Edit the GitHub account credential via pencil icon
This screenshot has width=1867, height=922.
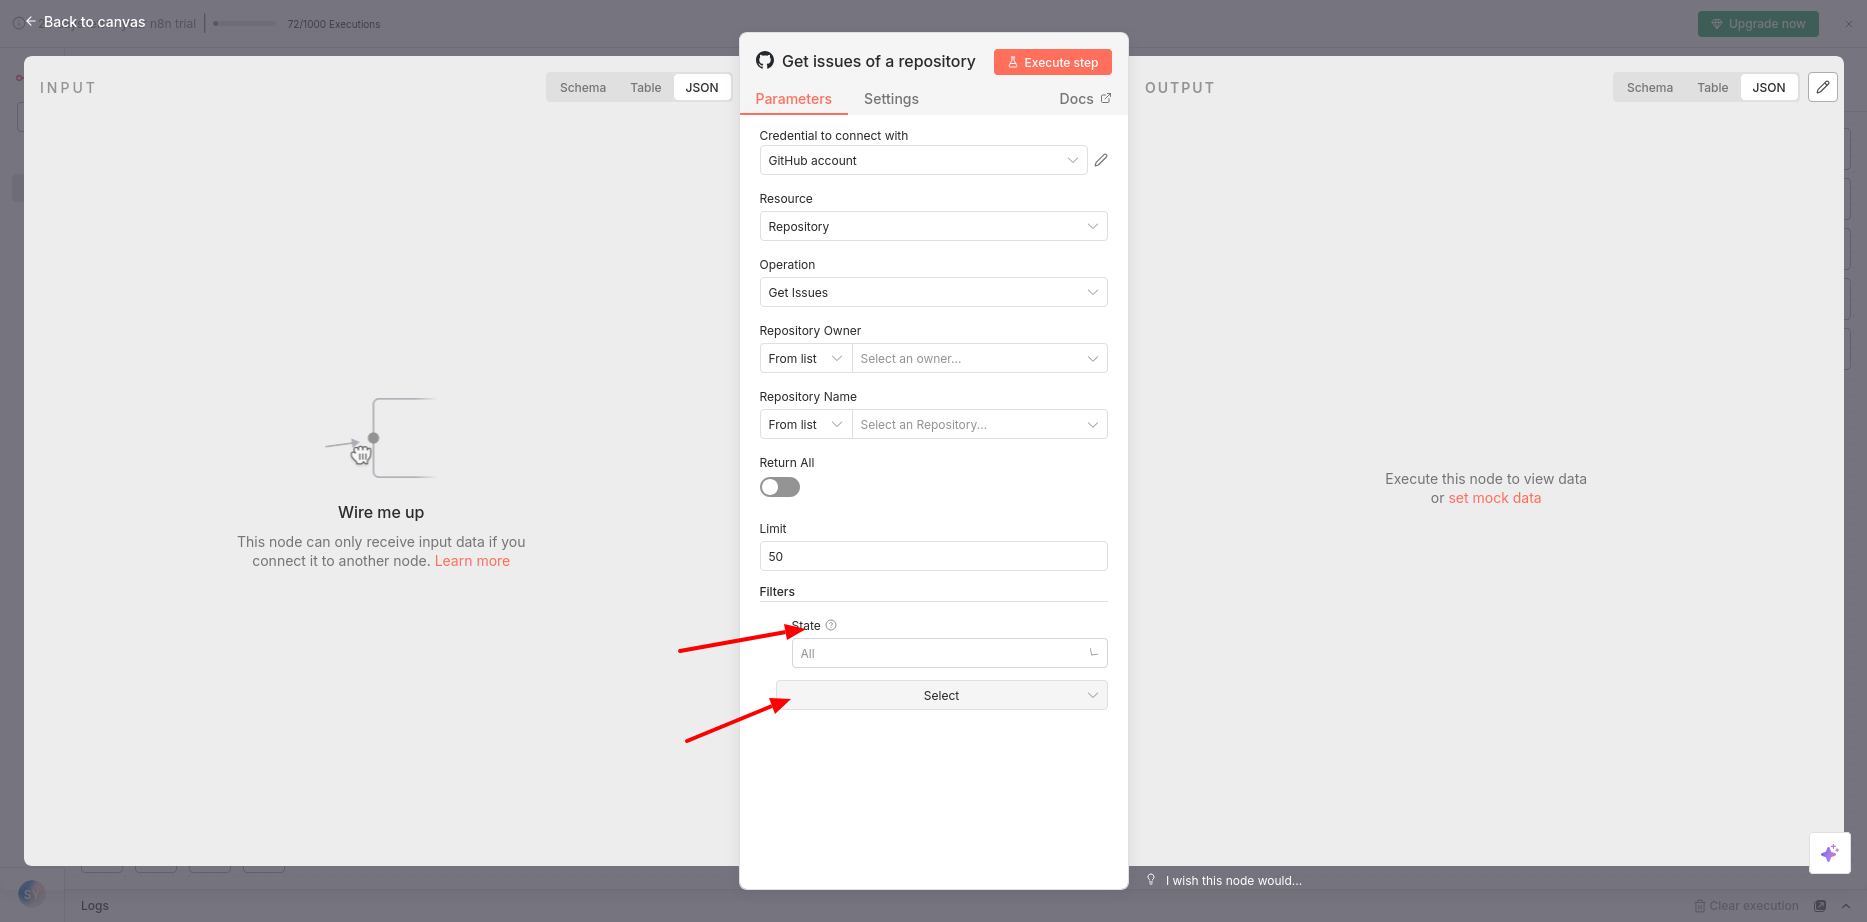(x=1101, y=160)
